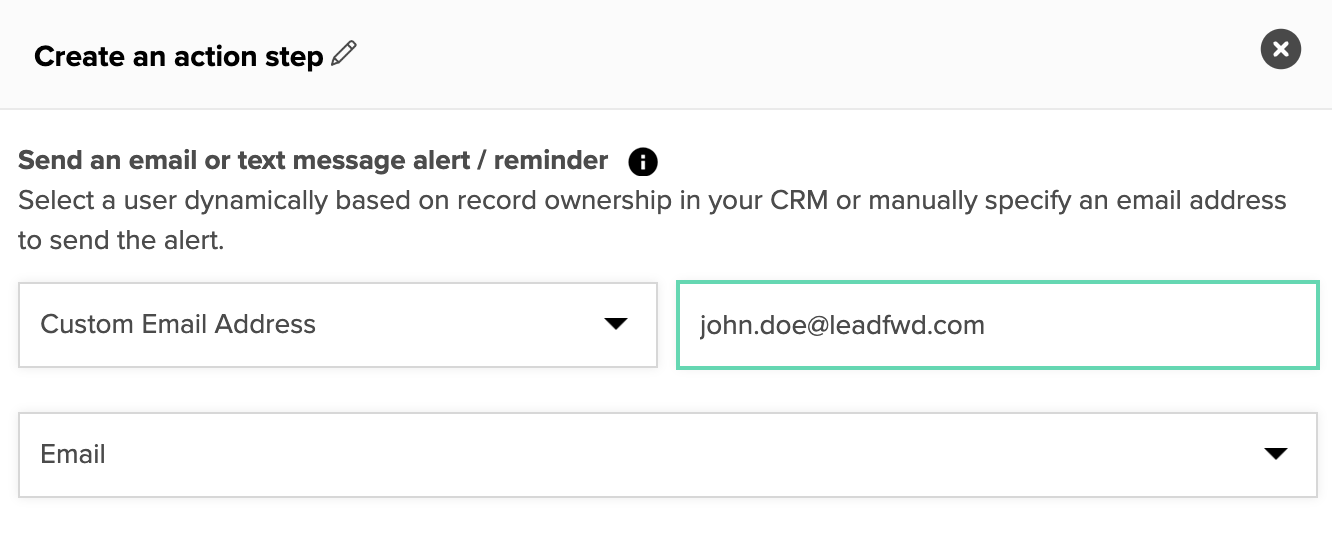1332x548 pixels.
Task: Click the caret arrow on the Email selector
Action: coord(1275,454)
